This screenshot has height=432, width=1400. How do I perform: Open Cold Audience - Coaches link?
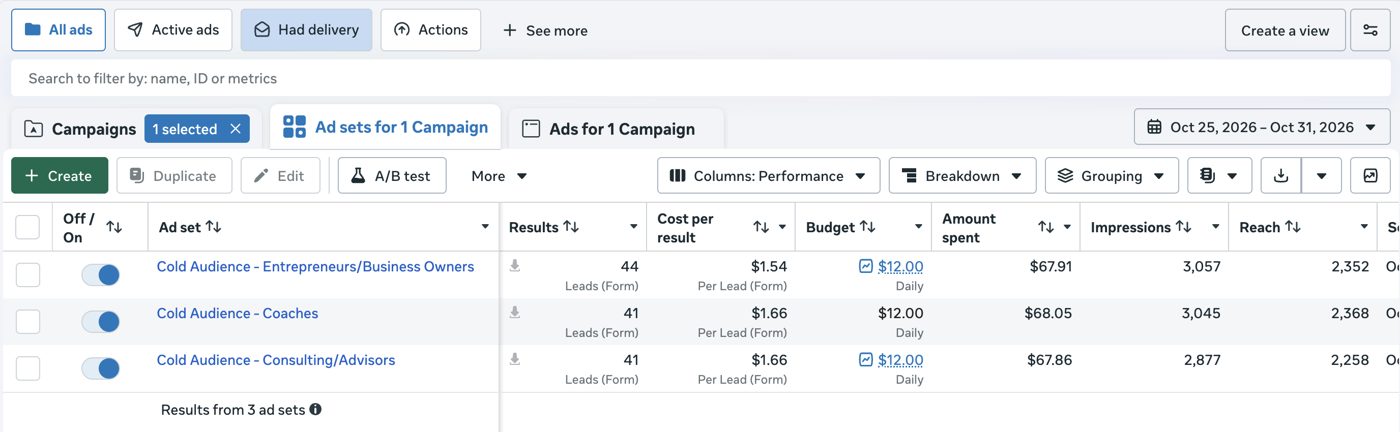pos(237,313)
